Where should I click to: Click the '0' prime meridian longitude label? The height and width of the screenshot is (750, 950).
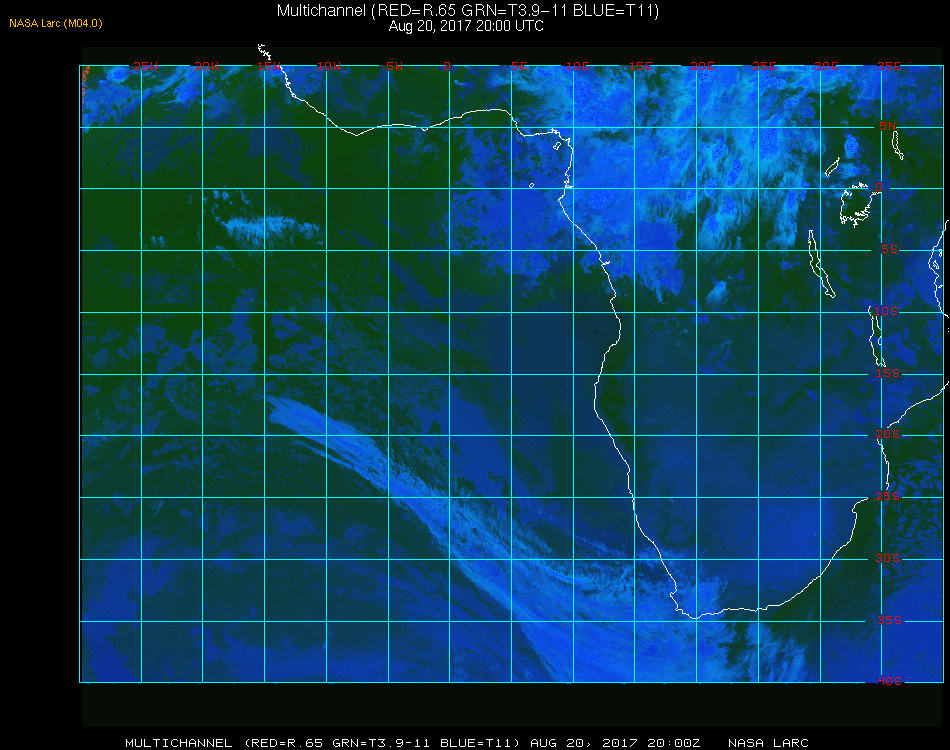point(447,66)
